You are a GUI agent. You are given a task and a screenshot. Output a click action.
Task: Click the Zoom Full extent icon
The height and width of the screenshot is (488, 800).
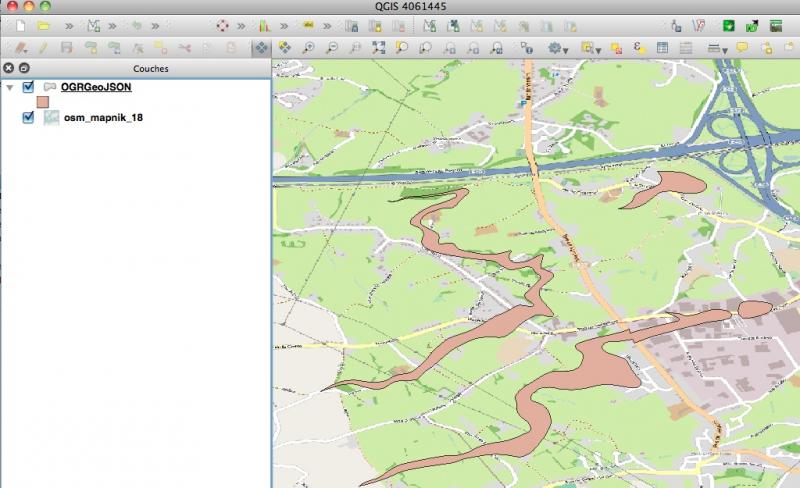(378, 47)
